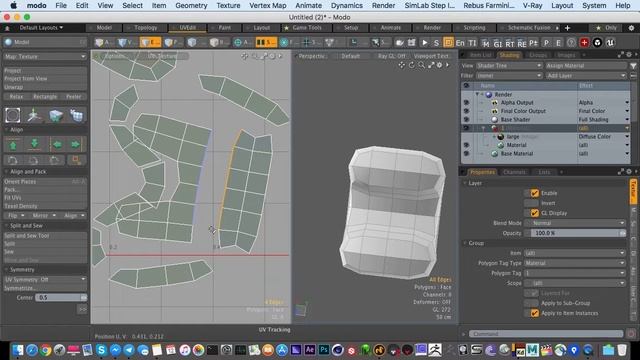Image resolution: width=640 pixels, height=360 pixels.
Task: Click the Fit UVs button
Action: click(45, 198)
